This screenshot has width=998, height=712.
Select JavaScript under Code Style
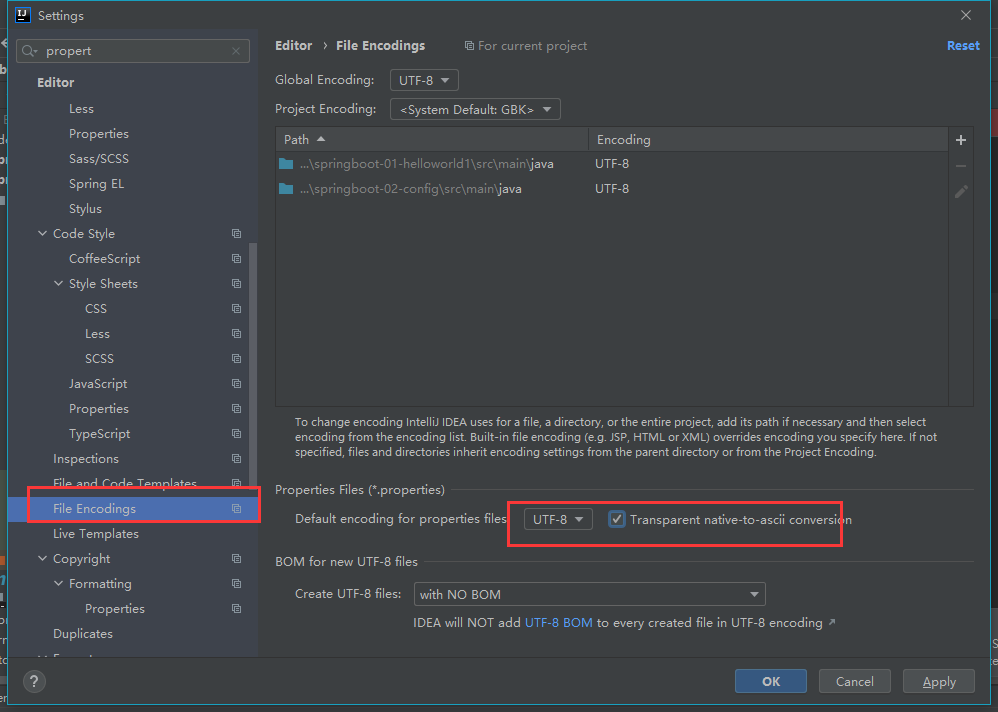click(98, 384)
